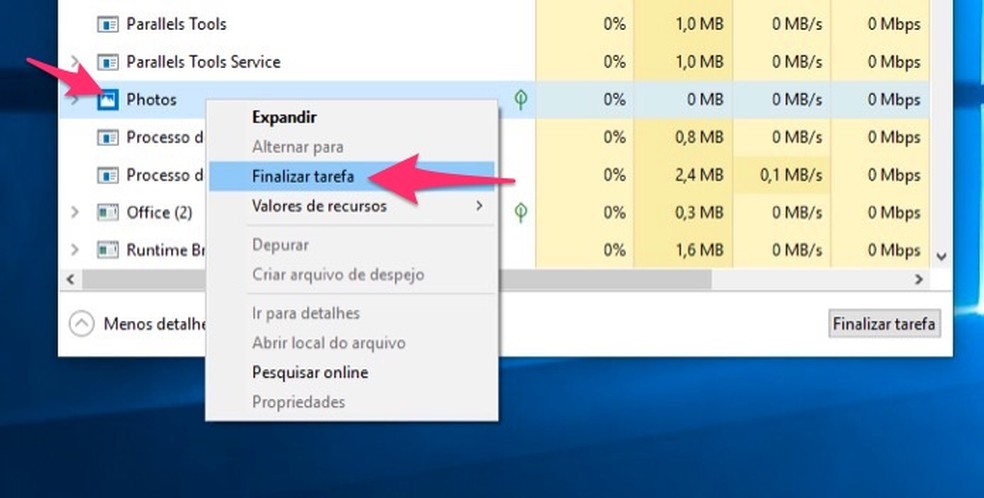The image size is (984, 498).
Task: Click the 0 MB/s disk cell in Office row
Action: [781, 213]
